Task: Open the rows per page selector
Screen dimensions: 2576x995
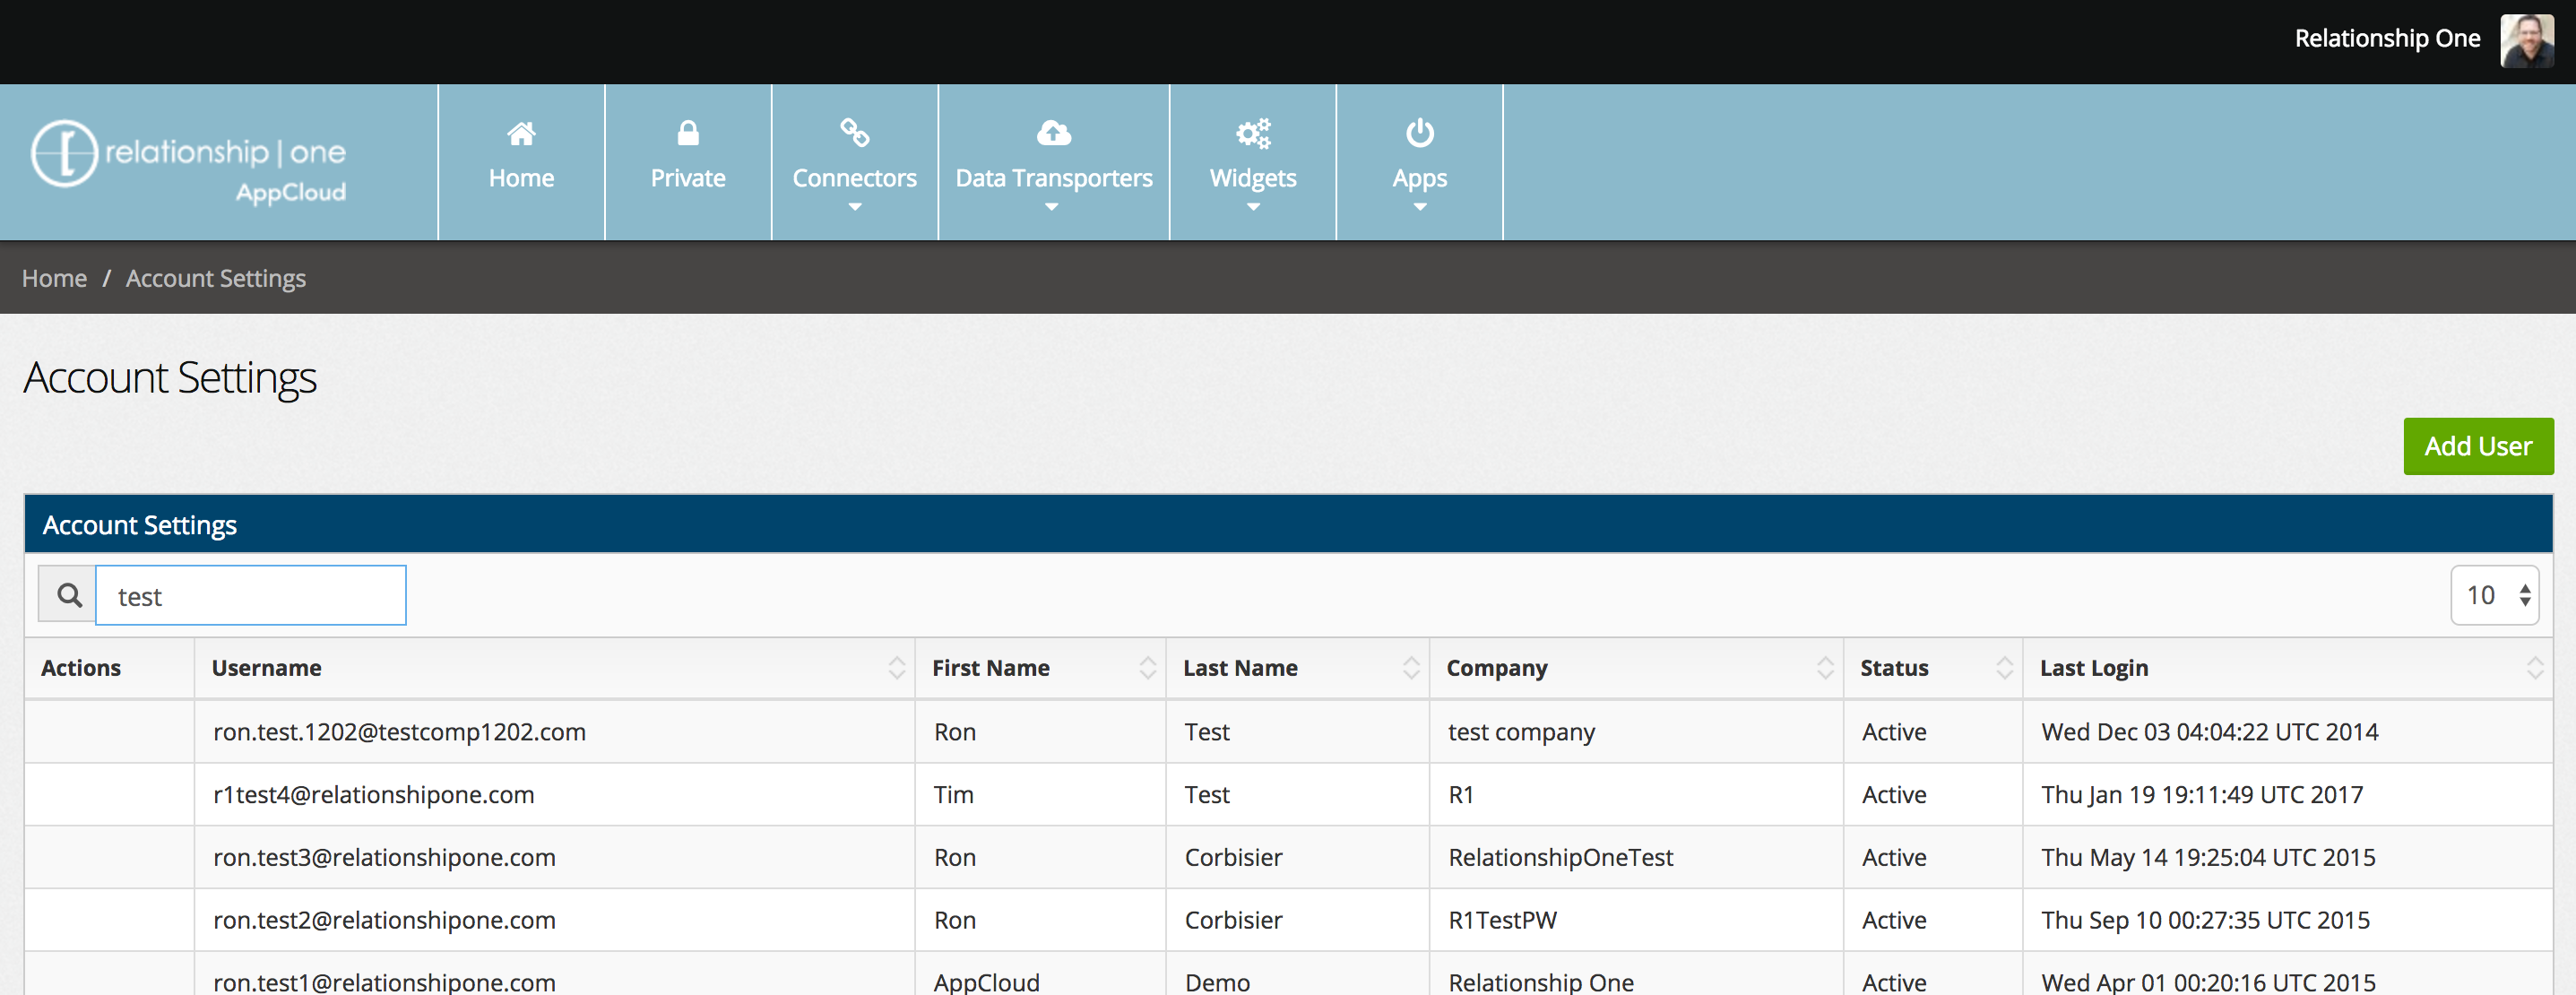Action: coord(2494,595)
